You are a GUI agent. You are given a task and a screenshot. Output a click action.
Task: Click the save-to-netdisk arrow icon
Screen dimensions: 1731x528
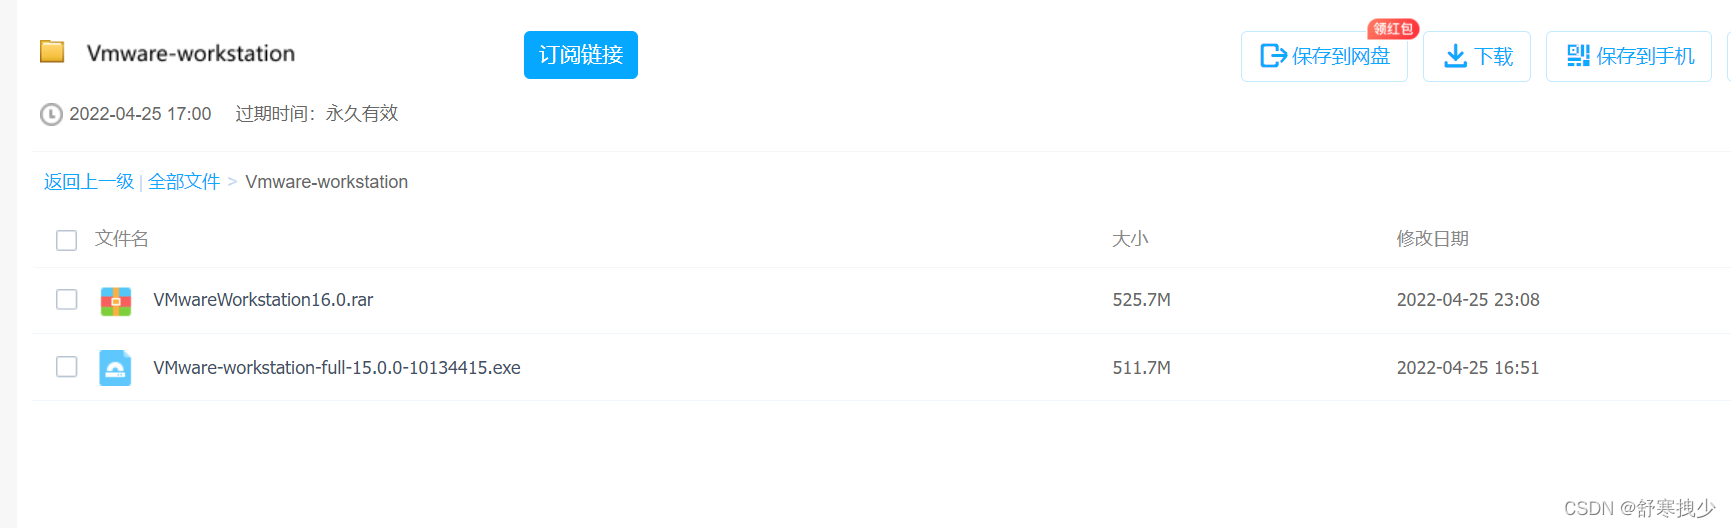[x=1273, y=56]
